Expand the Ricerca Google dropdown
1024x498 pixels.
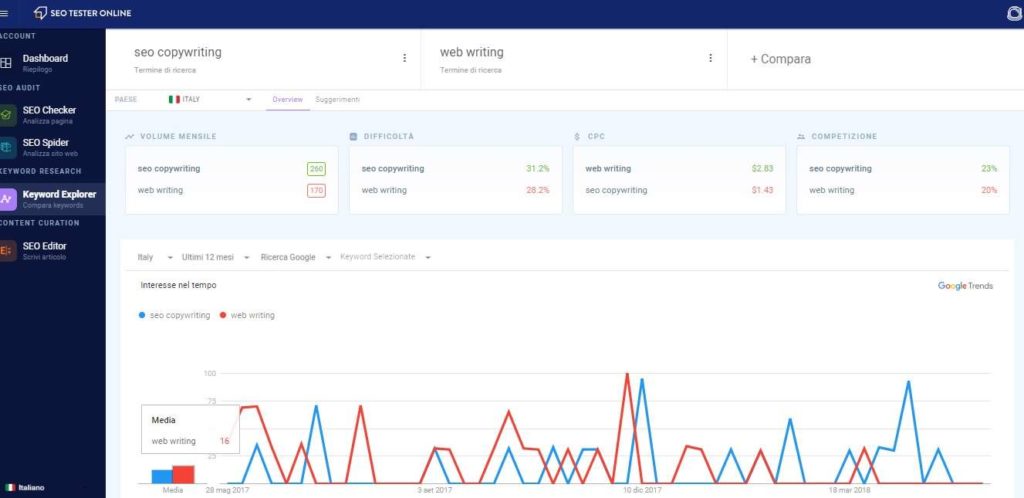click(x=294, y=258)
